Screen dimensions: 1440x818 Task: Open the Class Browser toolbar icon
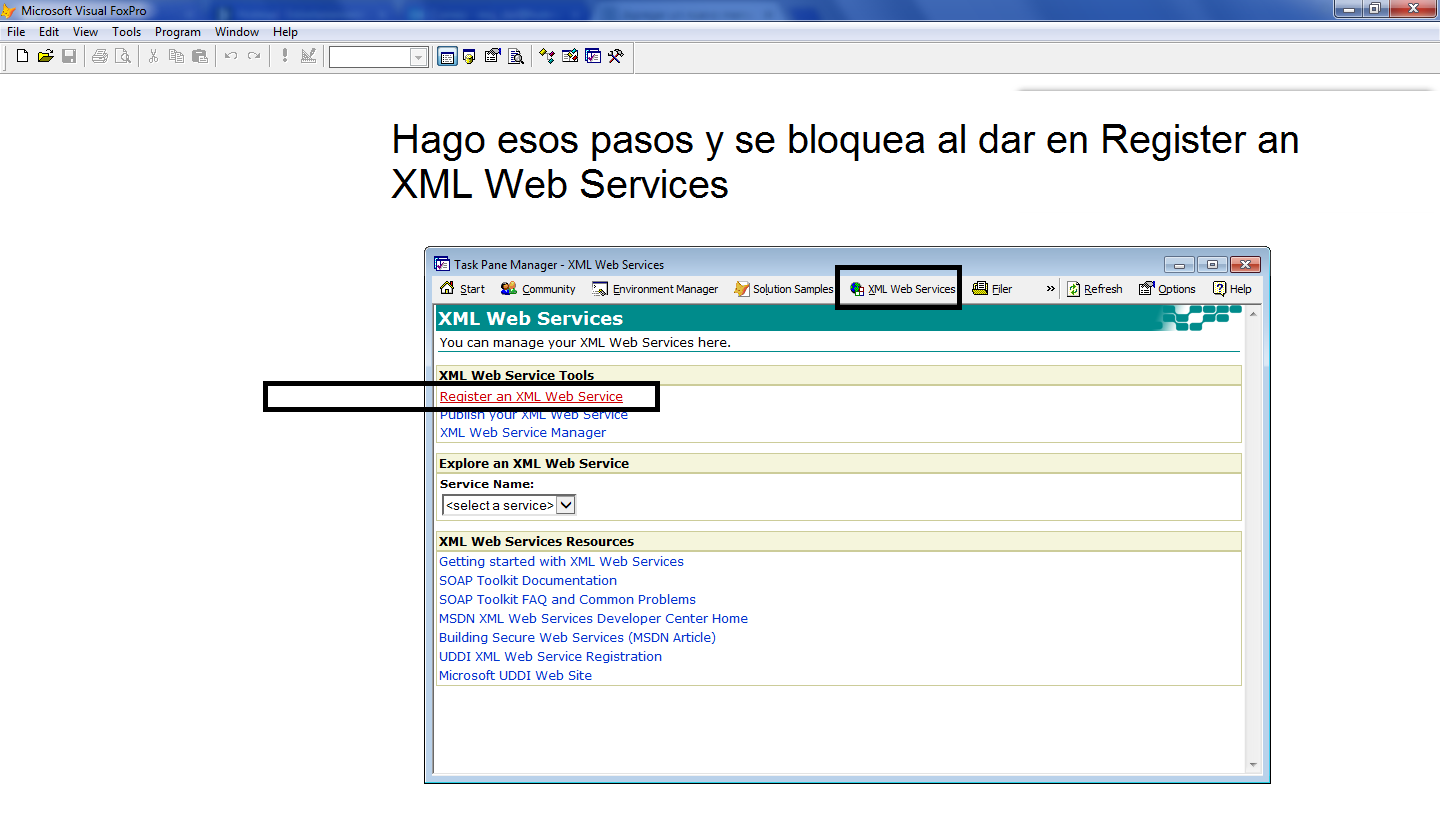coord(547,57)
